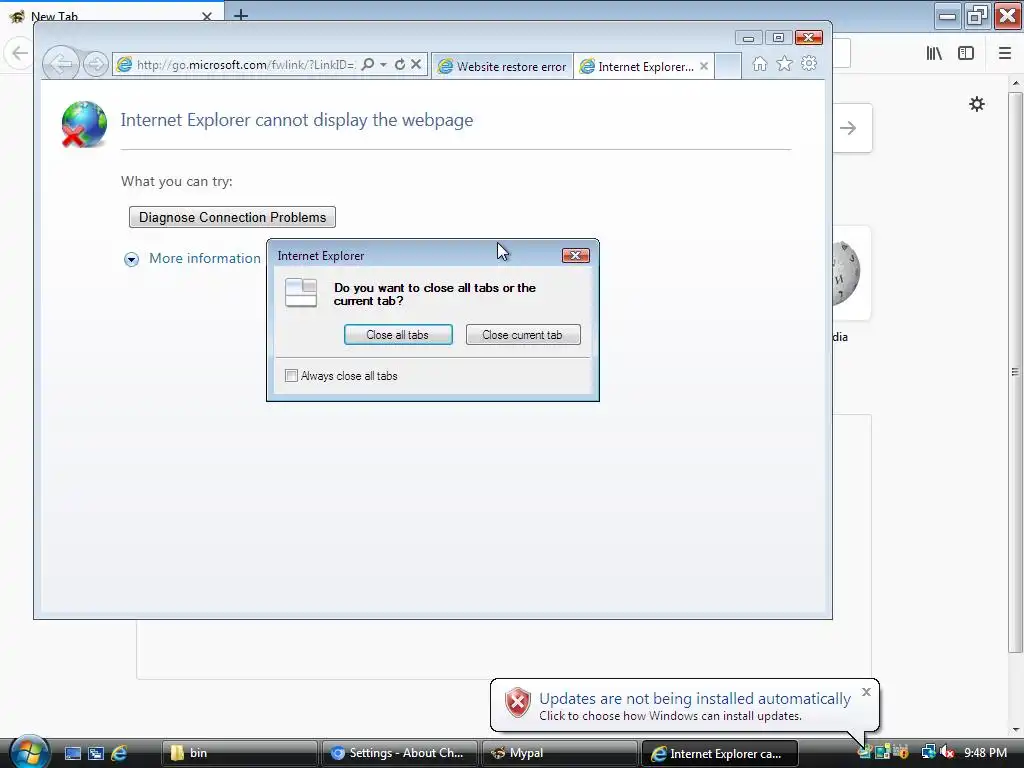This screenshot has height=768, width=1024.
Task: Click Close all tabs button
Action: click(x=398, y=334)
